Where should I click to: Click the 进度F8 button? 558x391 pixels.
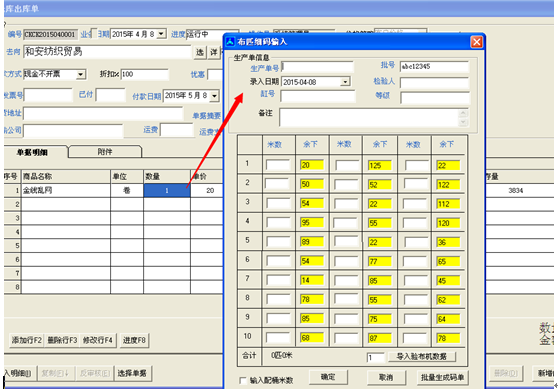click(x=134, y=340)
